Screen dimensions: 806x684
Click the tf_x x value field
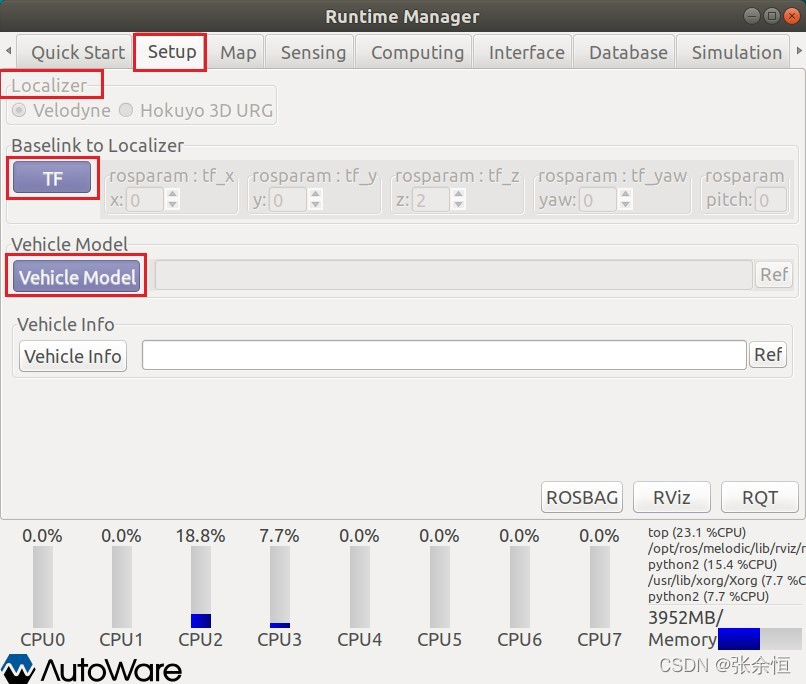click(x=145, y=199)
